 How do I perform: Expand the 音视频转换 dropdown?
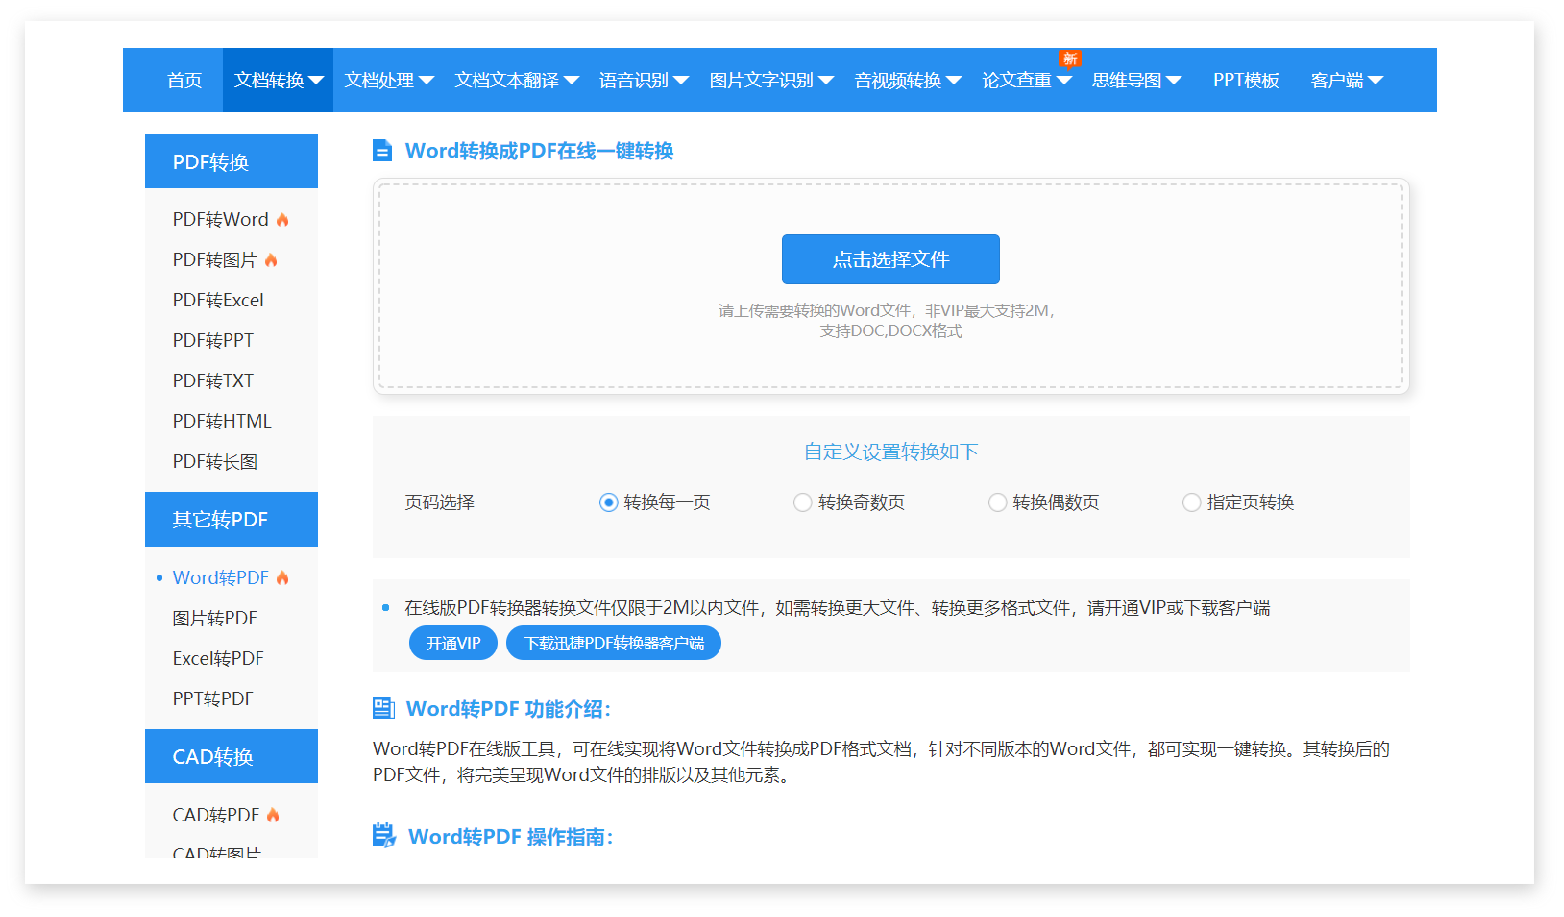point(907,80)
